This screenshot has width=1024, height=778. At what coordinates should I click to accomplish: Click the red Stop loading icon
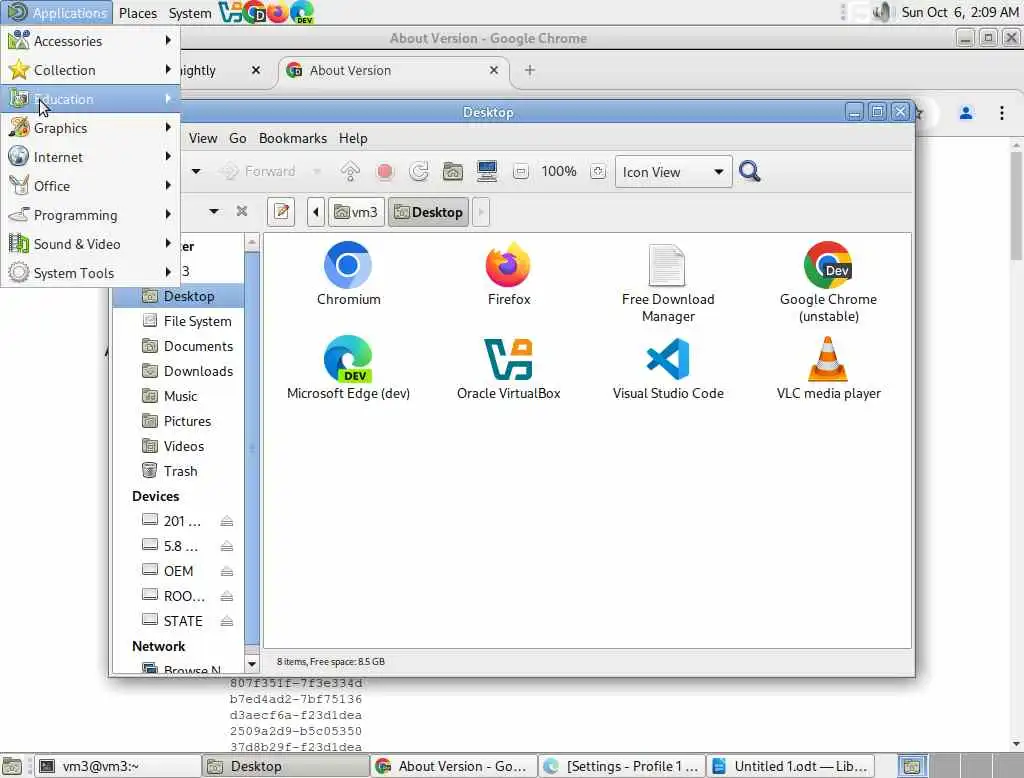(385, 172)
